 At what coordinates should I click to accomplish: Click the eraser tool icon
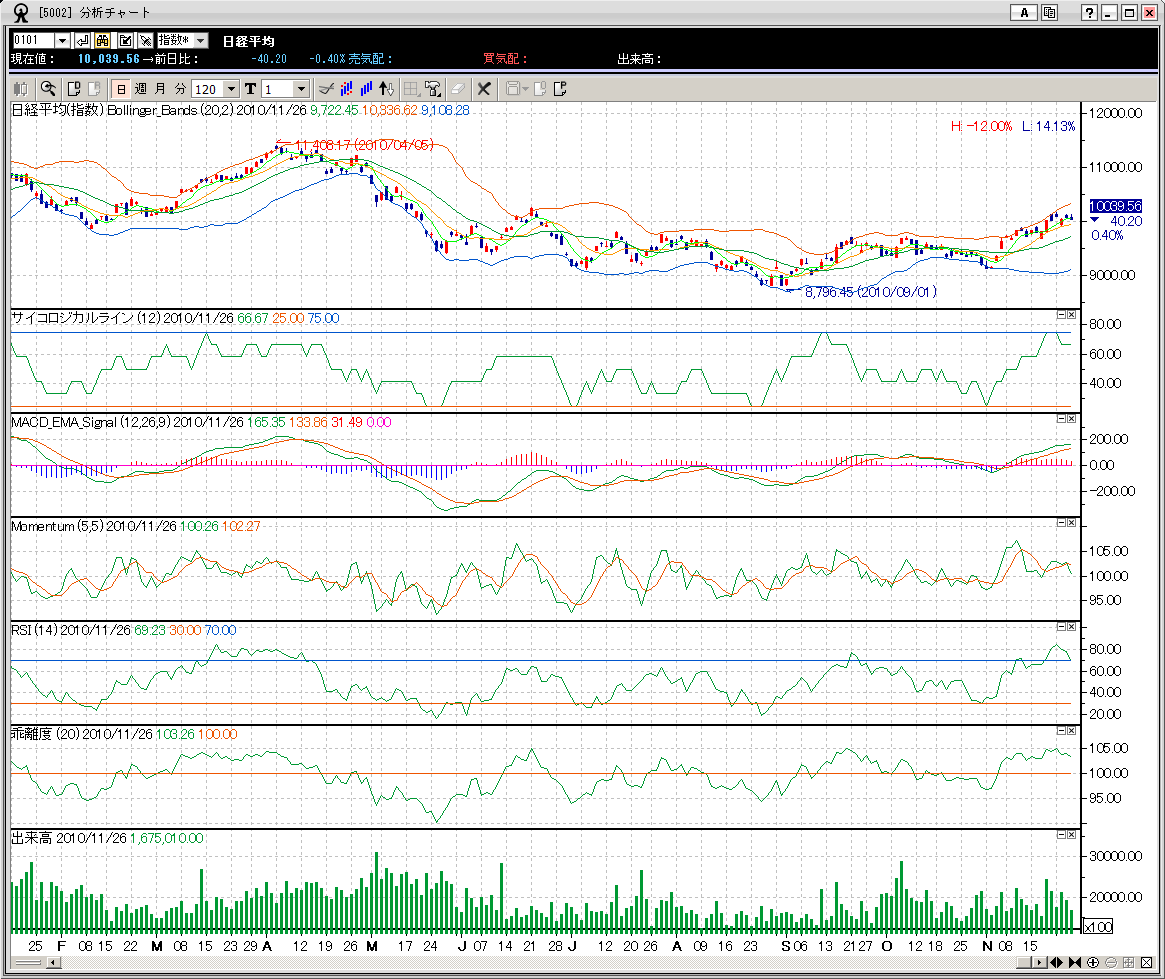(457, 89)
